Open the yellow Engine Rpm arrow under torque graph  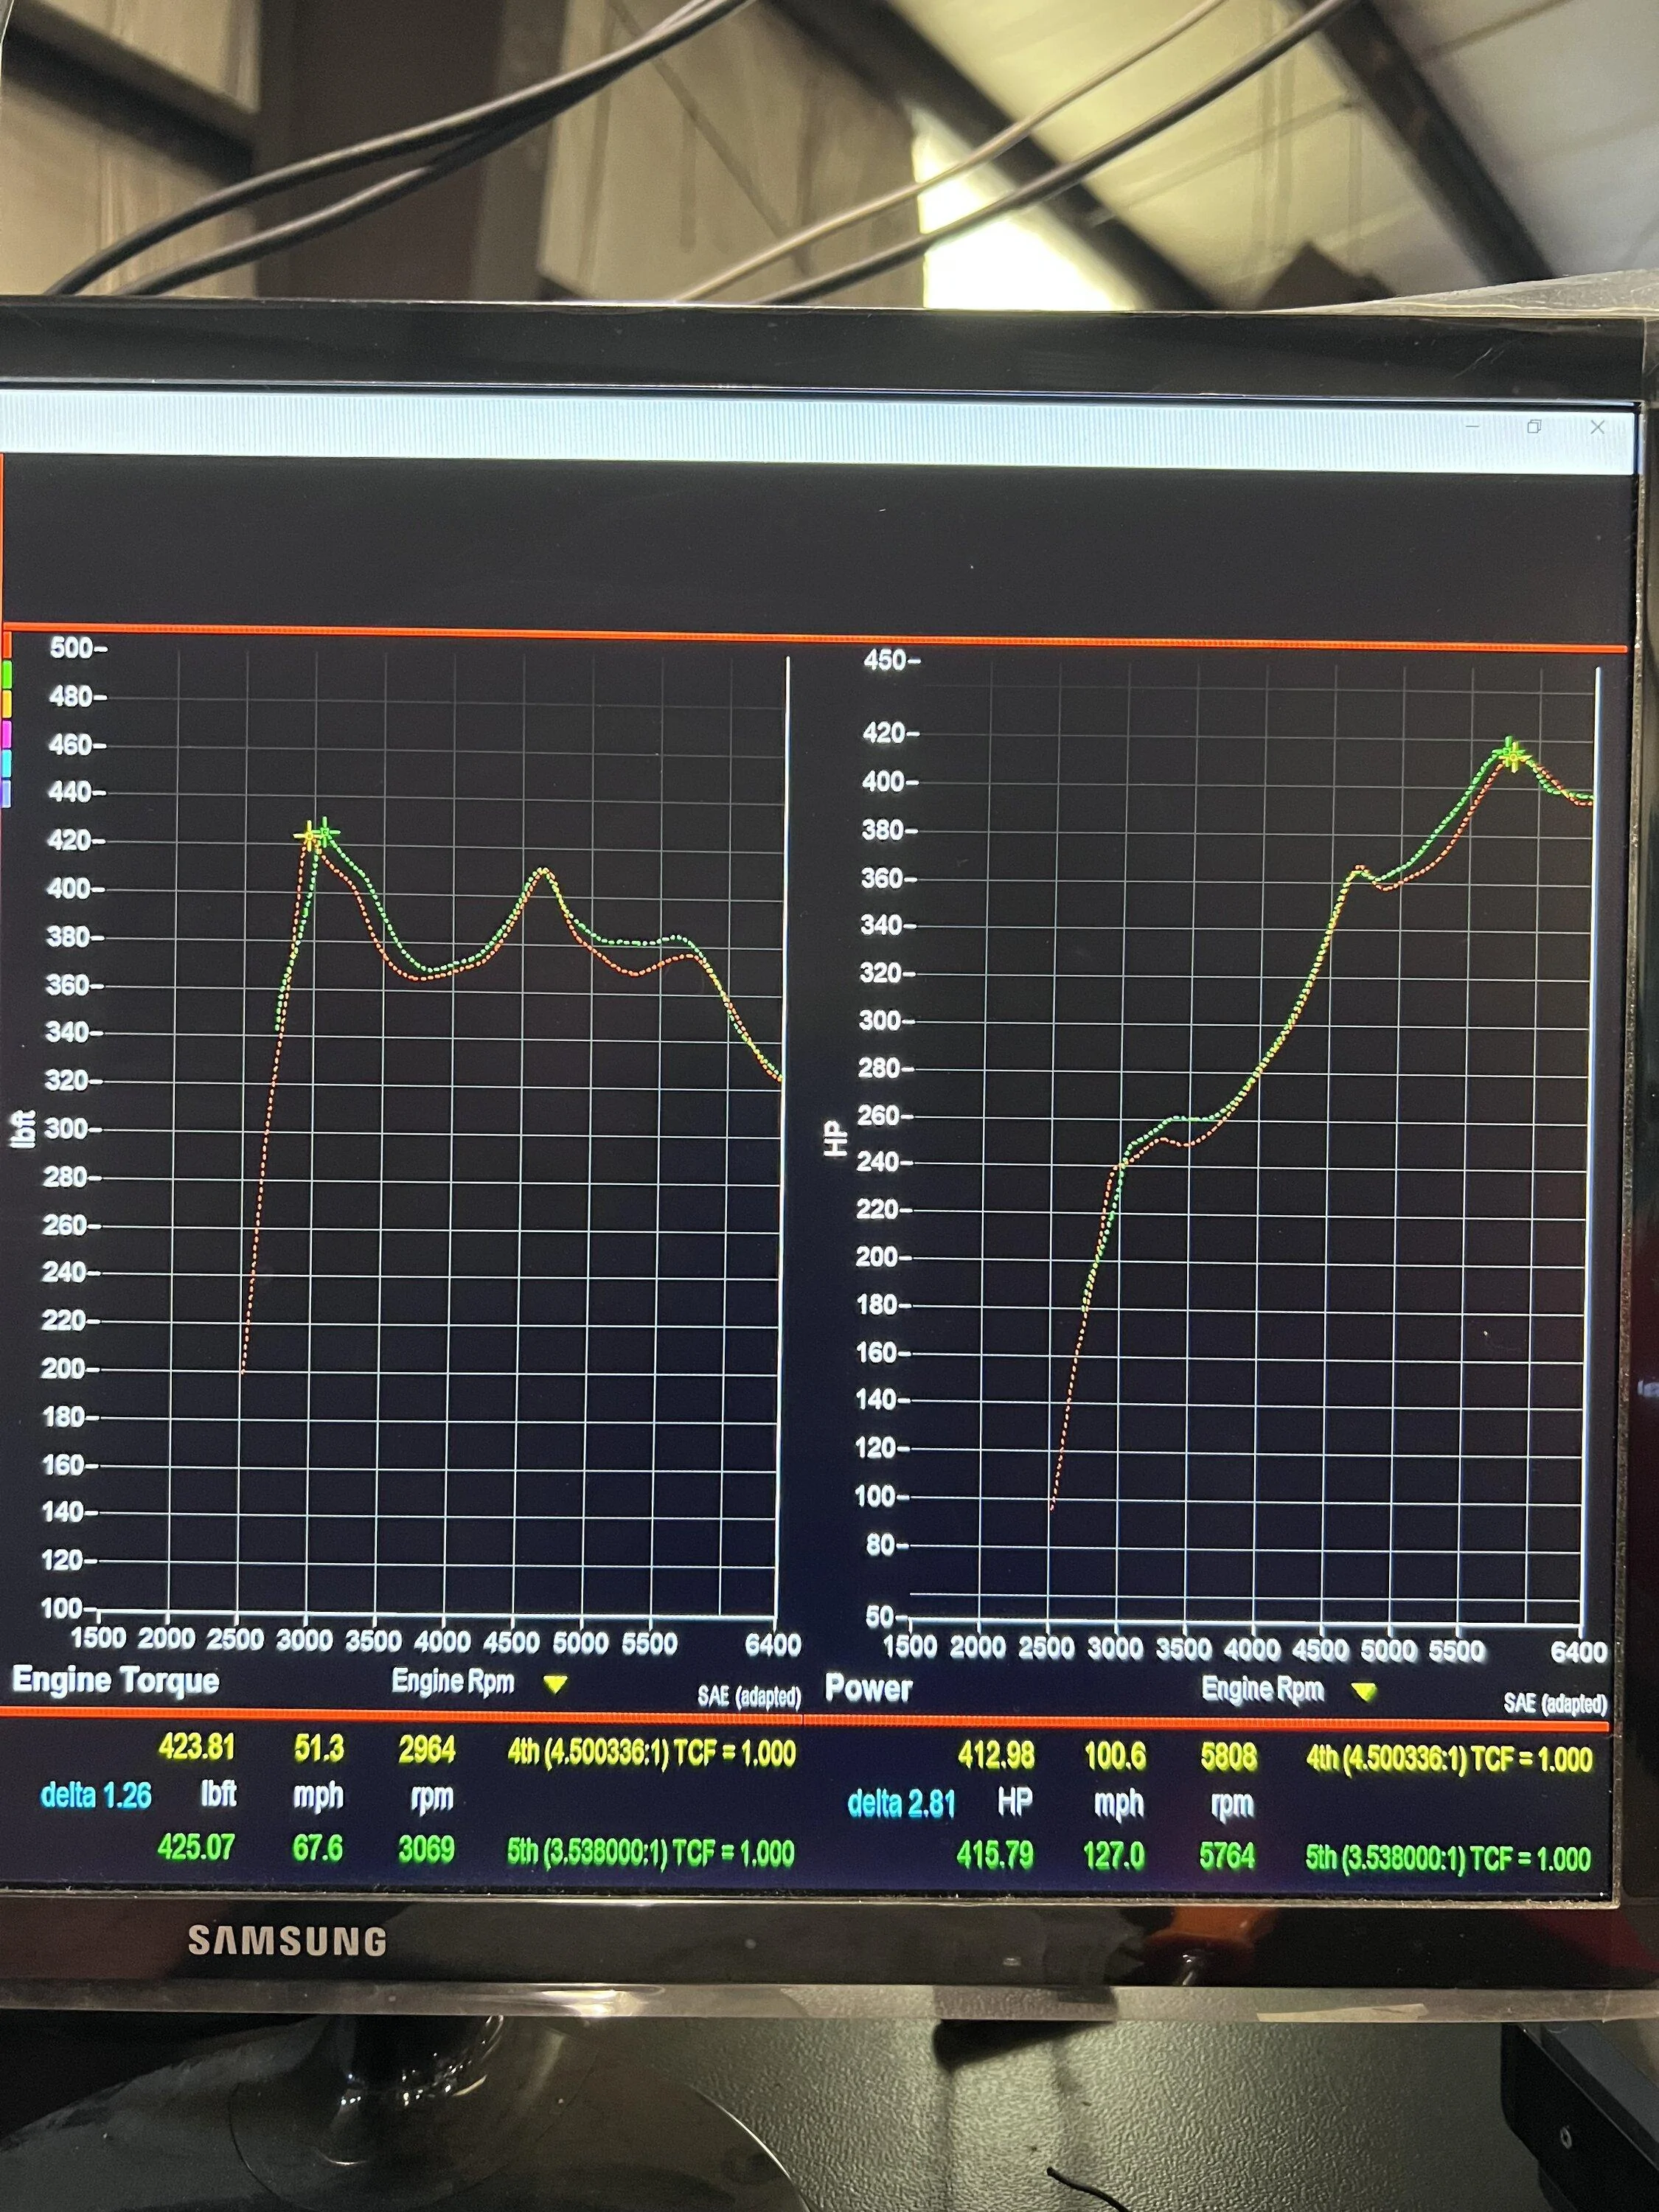tap(555, 1684)
